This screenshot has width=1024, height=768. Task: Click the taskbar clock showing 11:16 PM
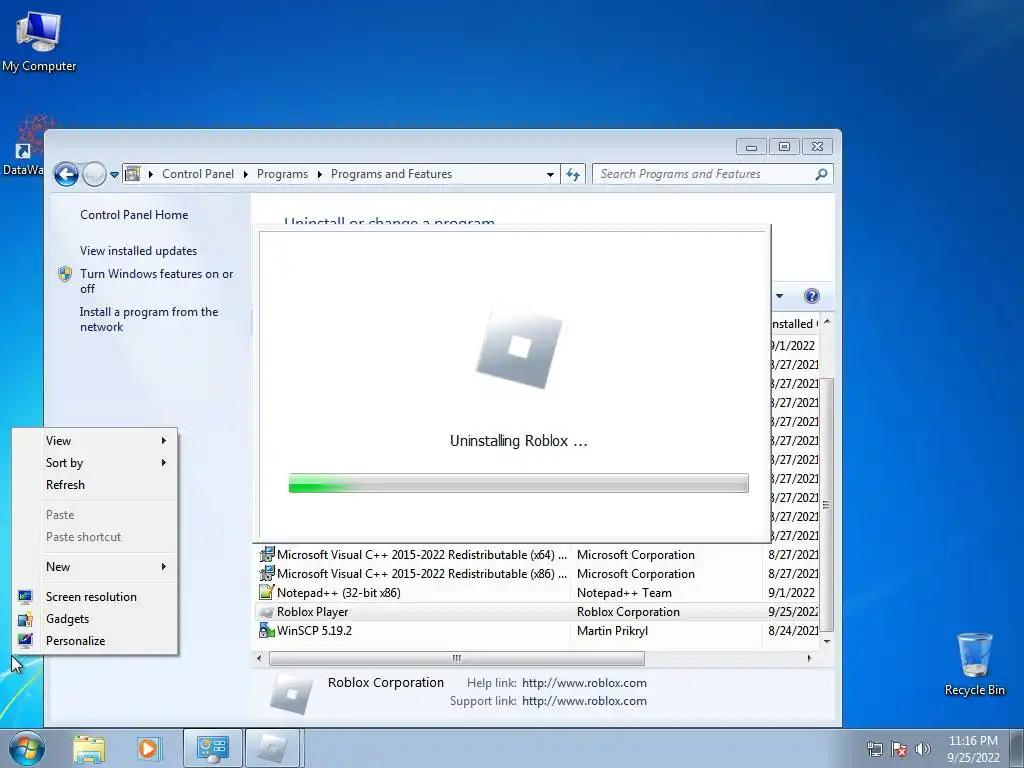coord(973,749)
